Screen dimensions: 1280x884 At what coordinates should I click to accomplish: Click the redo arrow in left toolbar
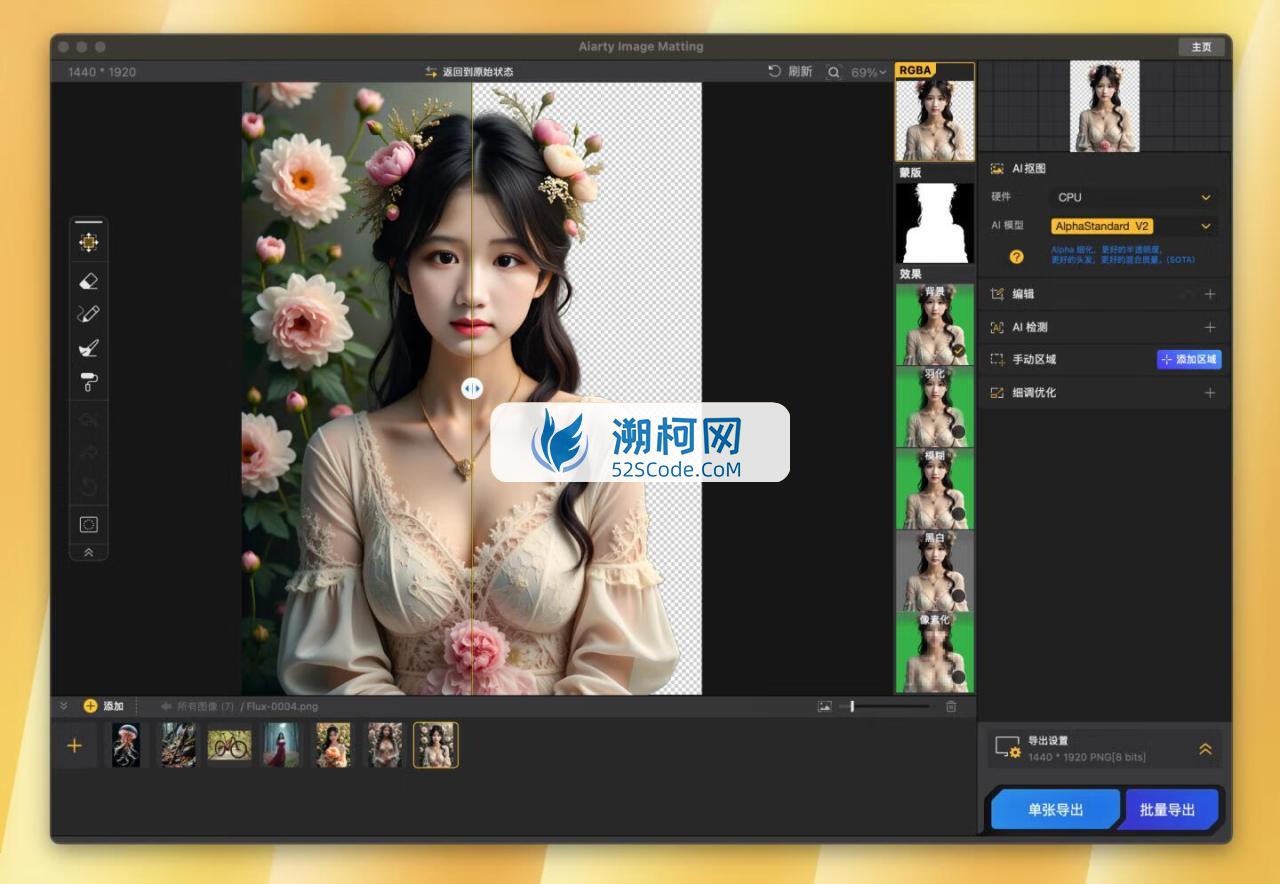89,454
